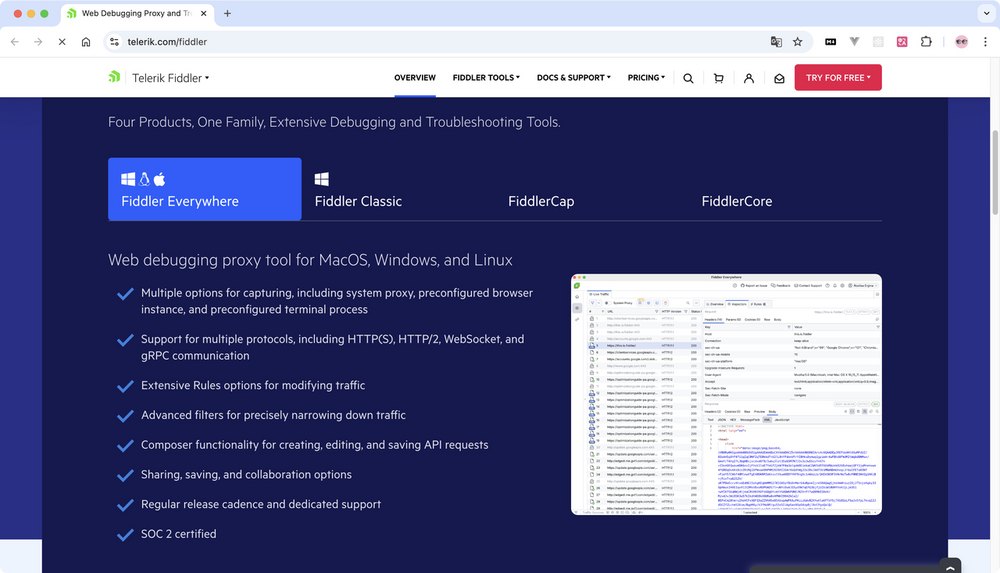Bookmark this page with the star icon
This screenshot has width=1000, height=573.
coord(798,42)
